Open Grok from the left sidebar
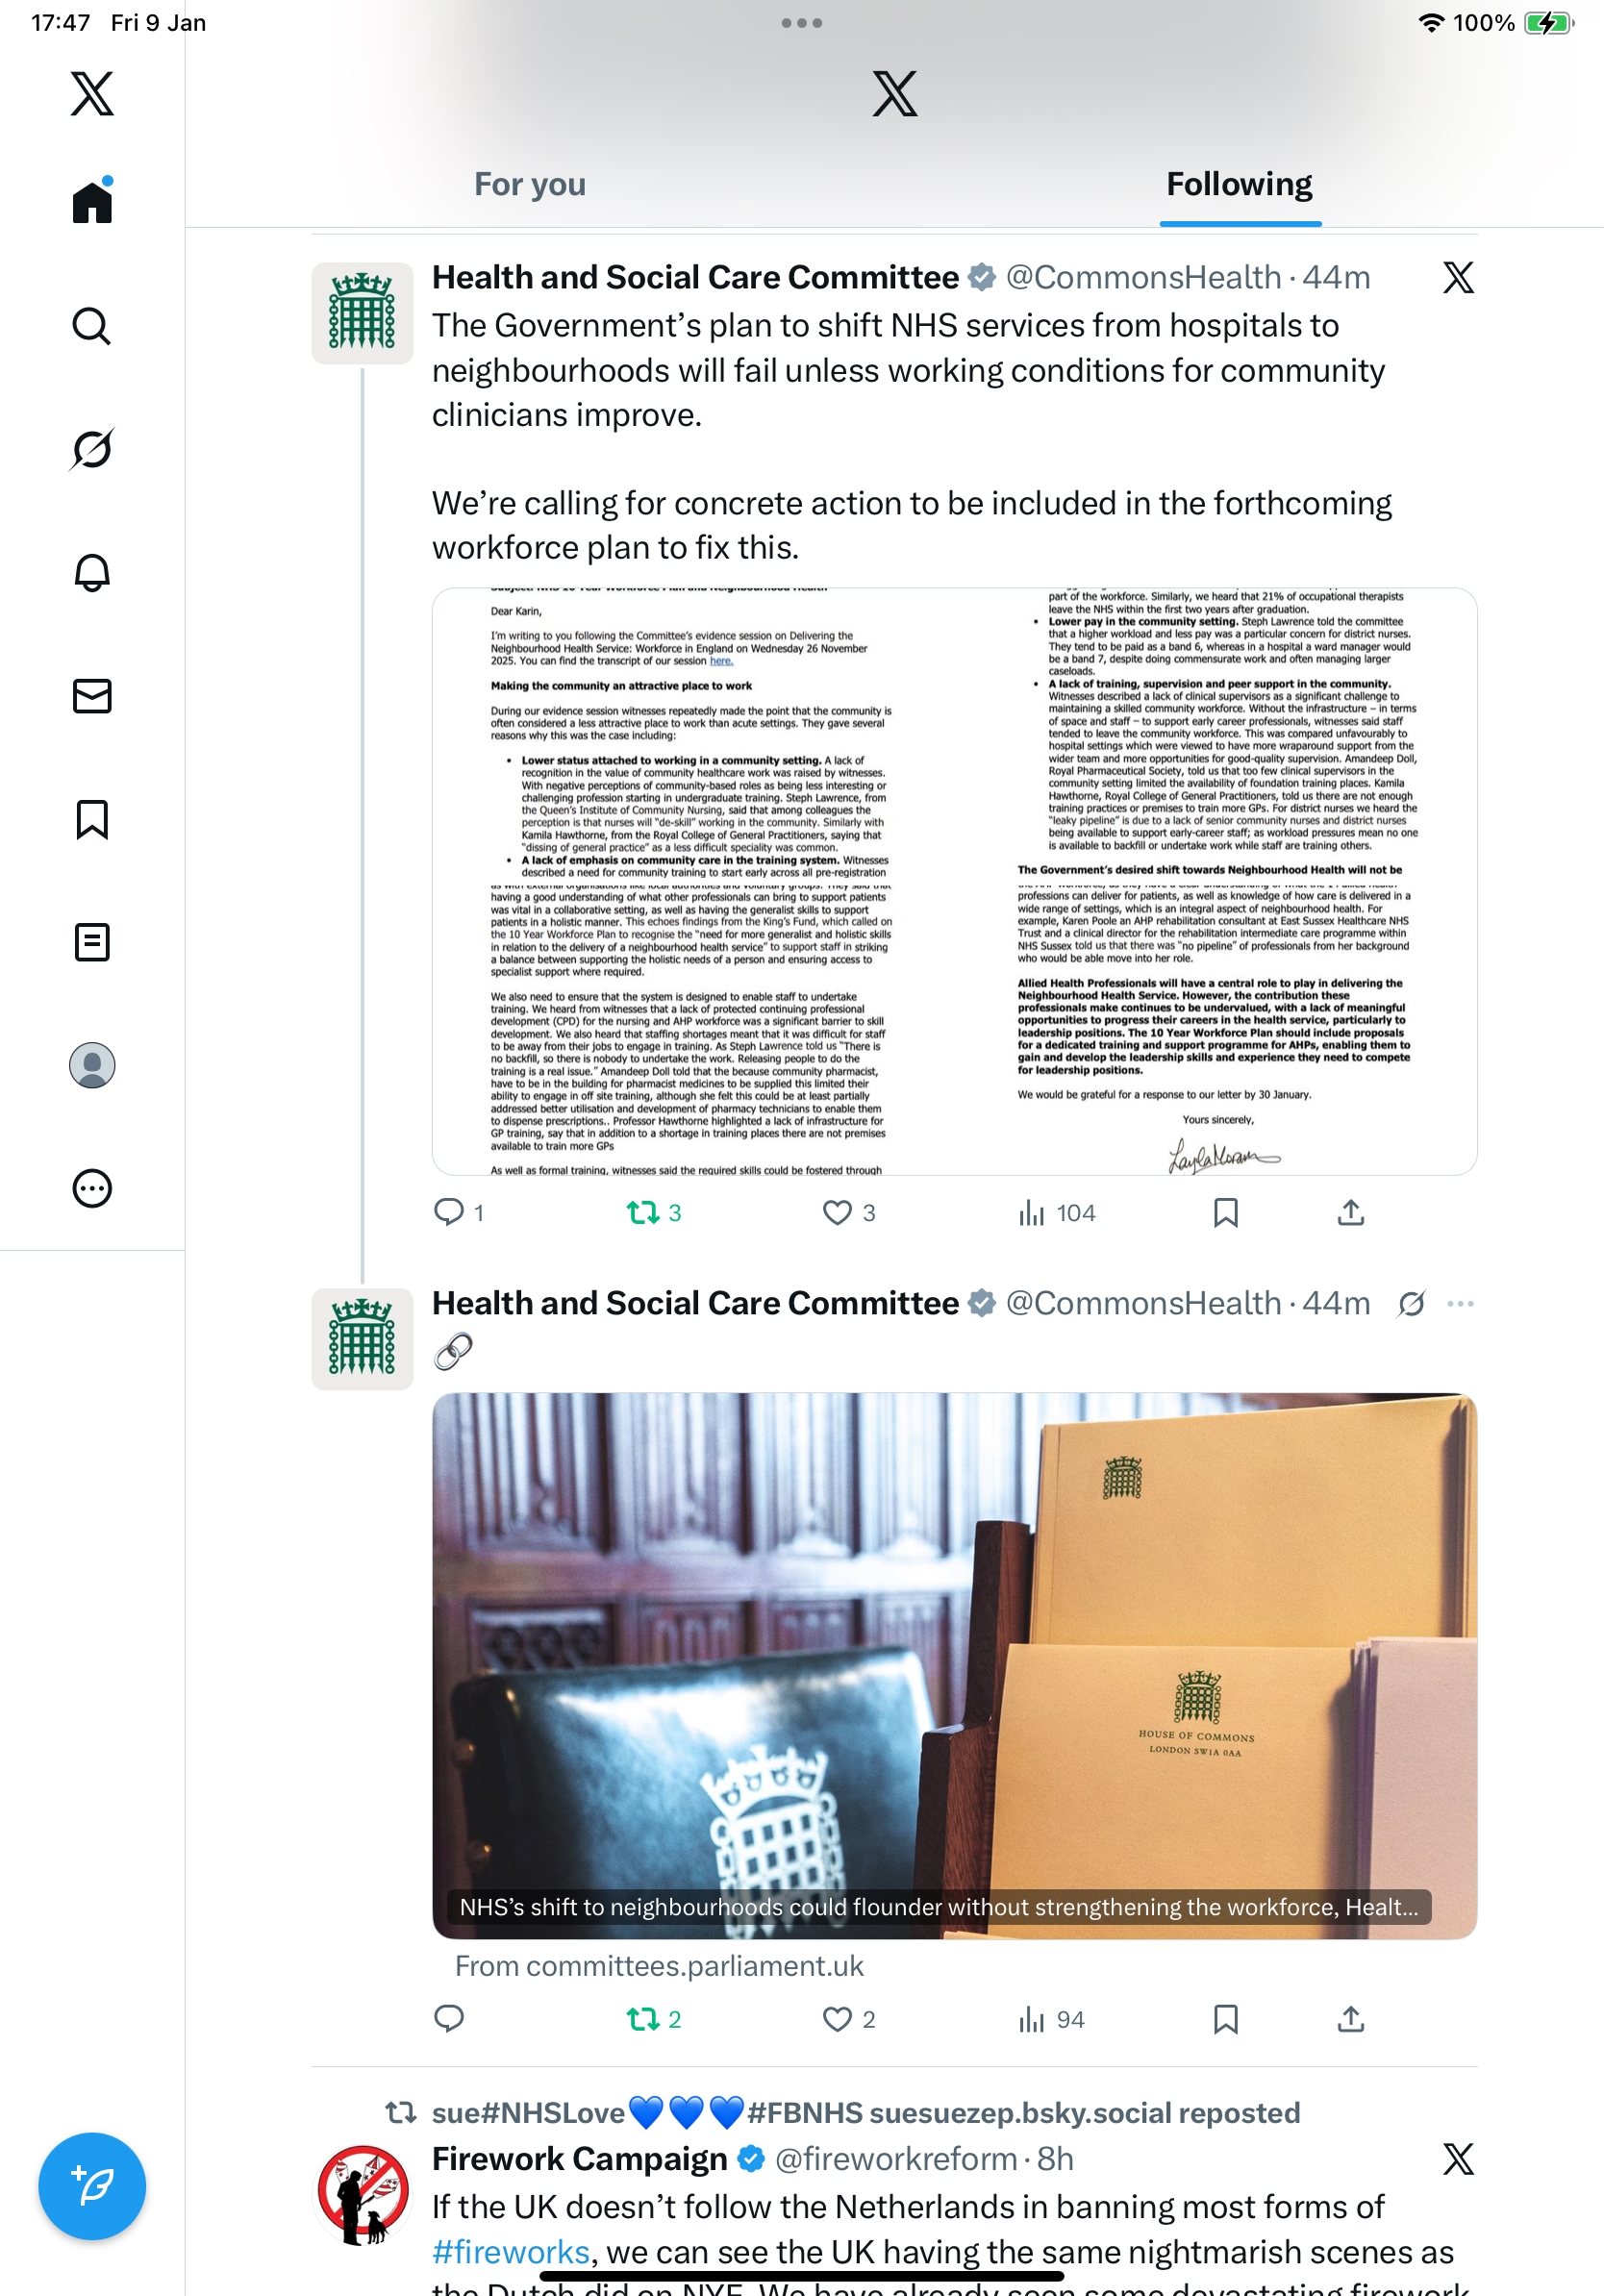 click(91, 449)
